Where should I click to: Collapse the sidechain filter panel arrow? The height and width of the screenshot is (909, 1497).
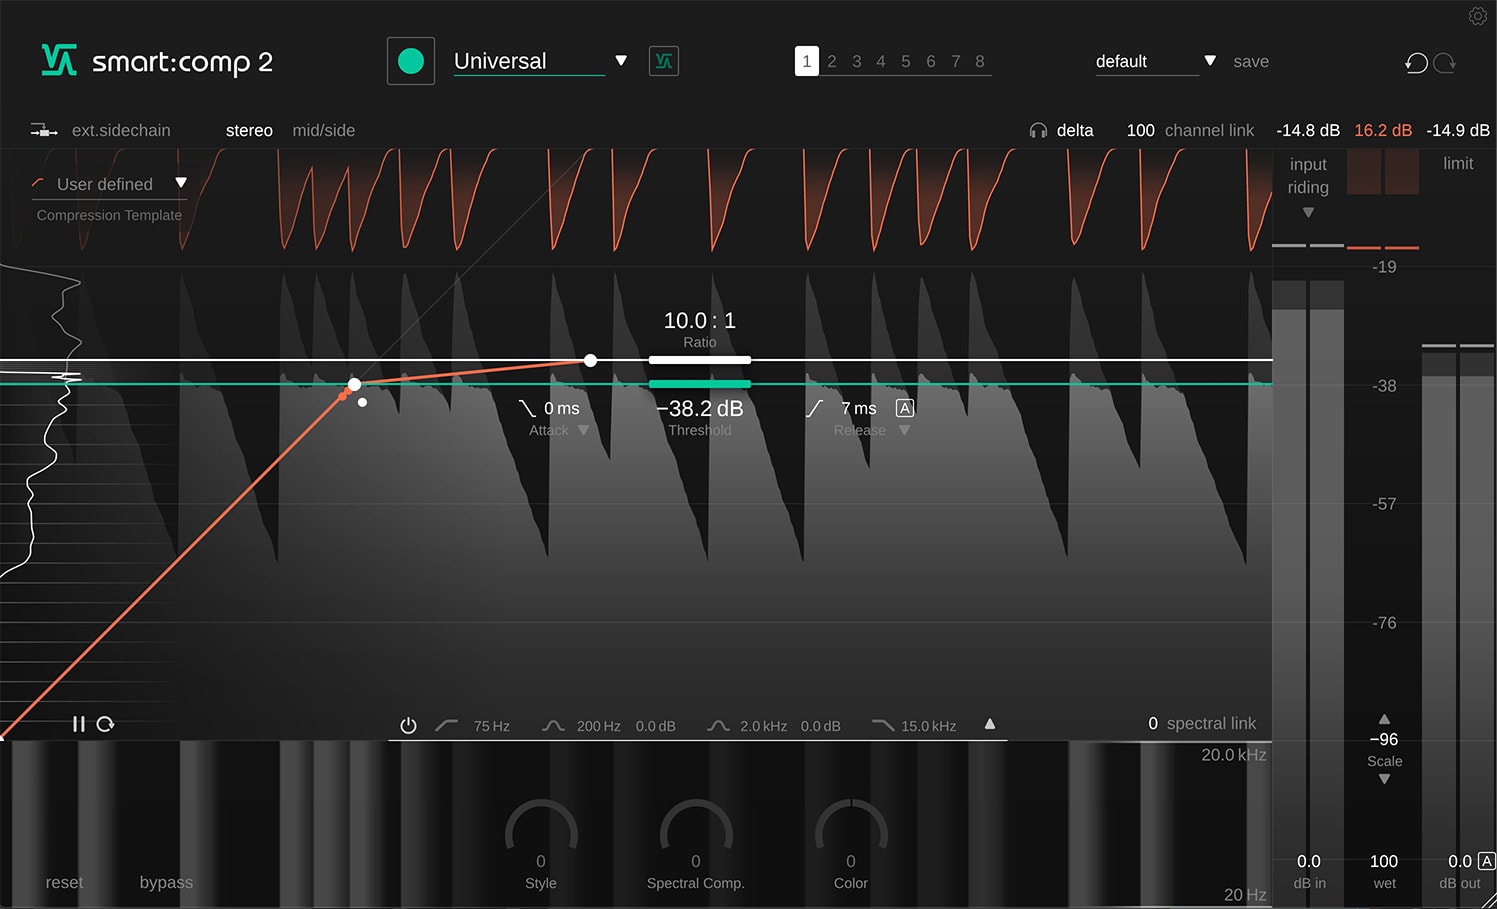tap(990, 724)
